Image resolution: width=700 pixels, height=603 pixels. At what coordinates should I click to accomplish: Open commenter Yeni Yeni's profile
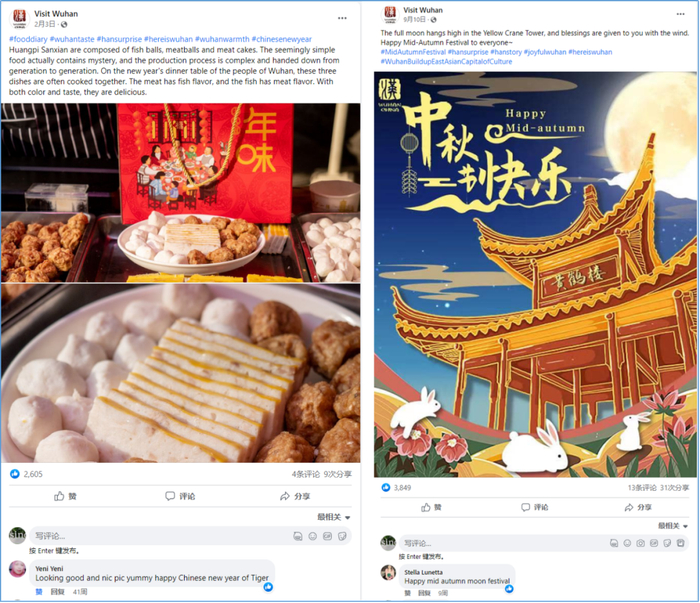click(x=49, y=569)
